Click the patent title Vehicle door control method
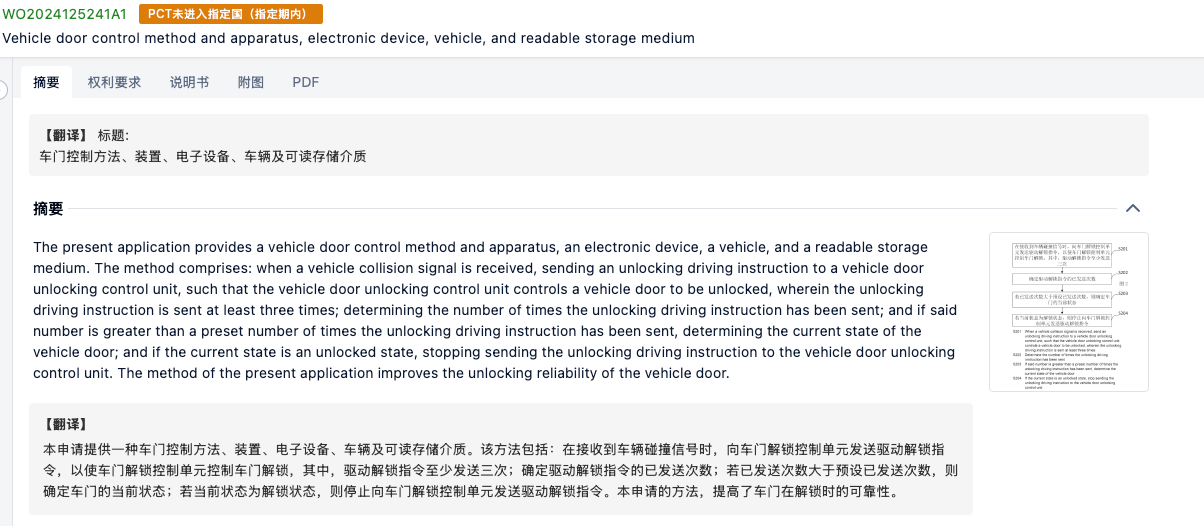Image resolution: width=1204 pixels, height=526 pixels. click(348, 38)
